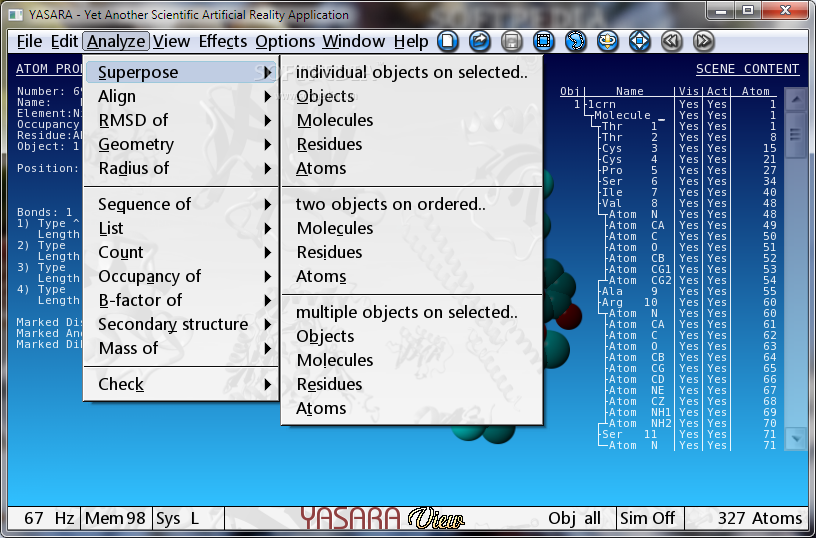This screenshot has width=816, height=538.
Task: Choose Molecules under multiple objects on selected
Action: 412,360
